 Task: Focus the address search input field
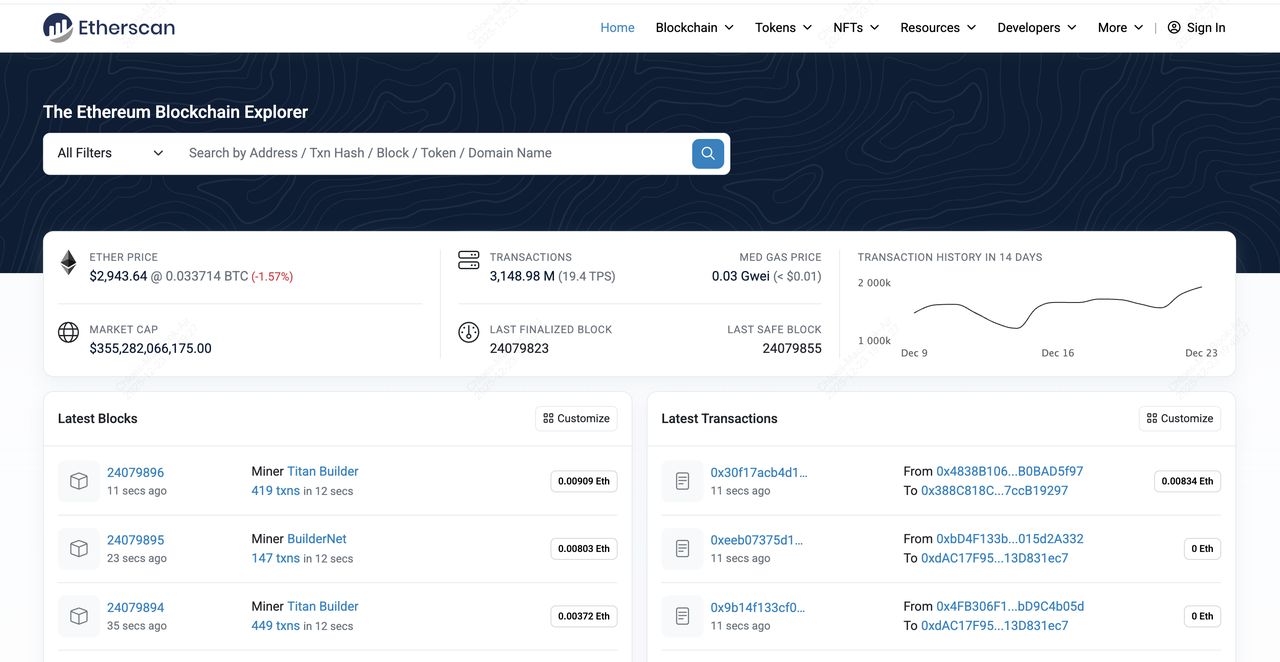click(430, 153)
